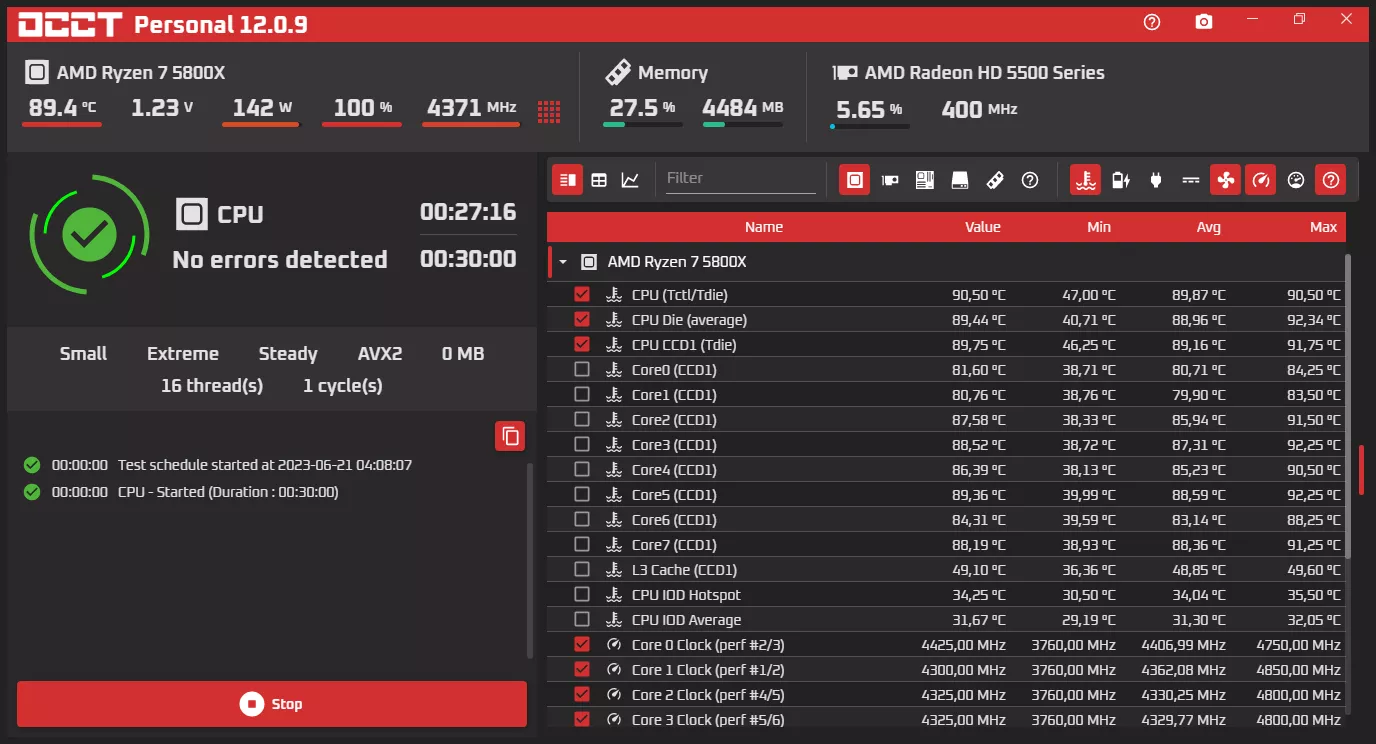Toggle the unknown hardware filter beside the memory stick icon
Screen dimensions: 1376x744
1030,180
